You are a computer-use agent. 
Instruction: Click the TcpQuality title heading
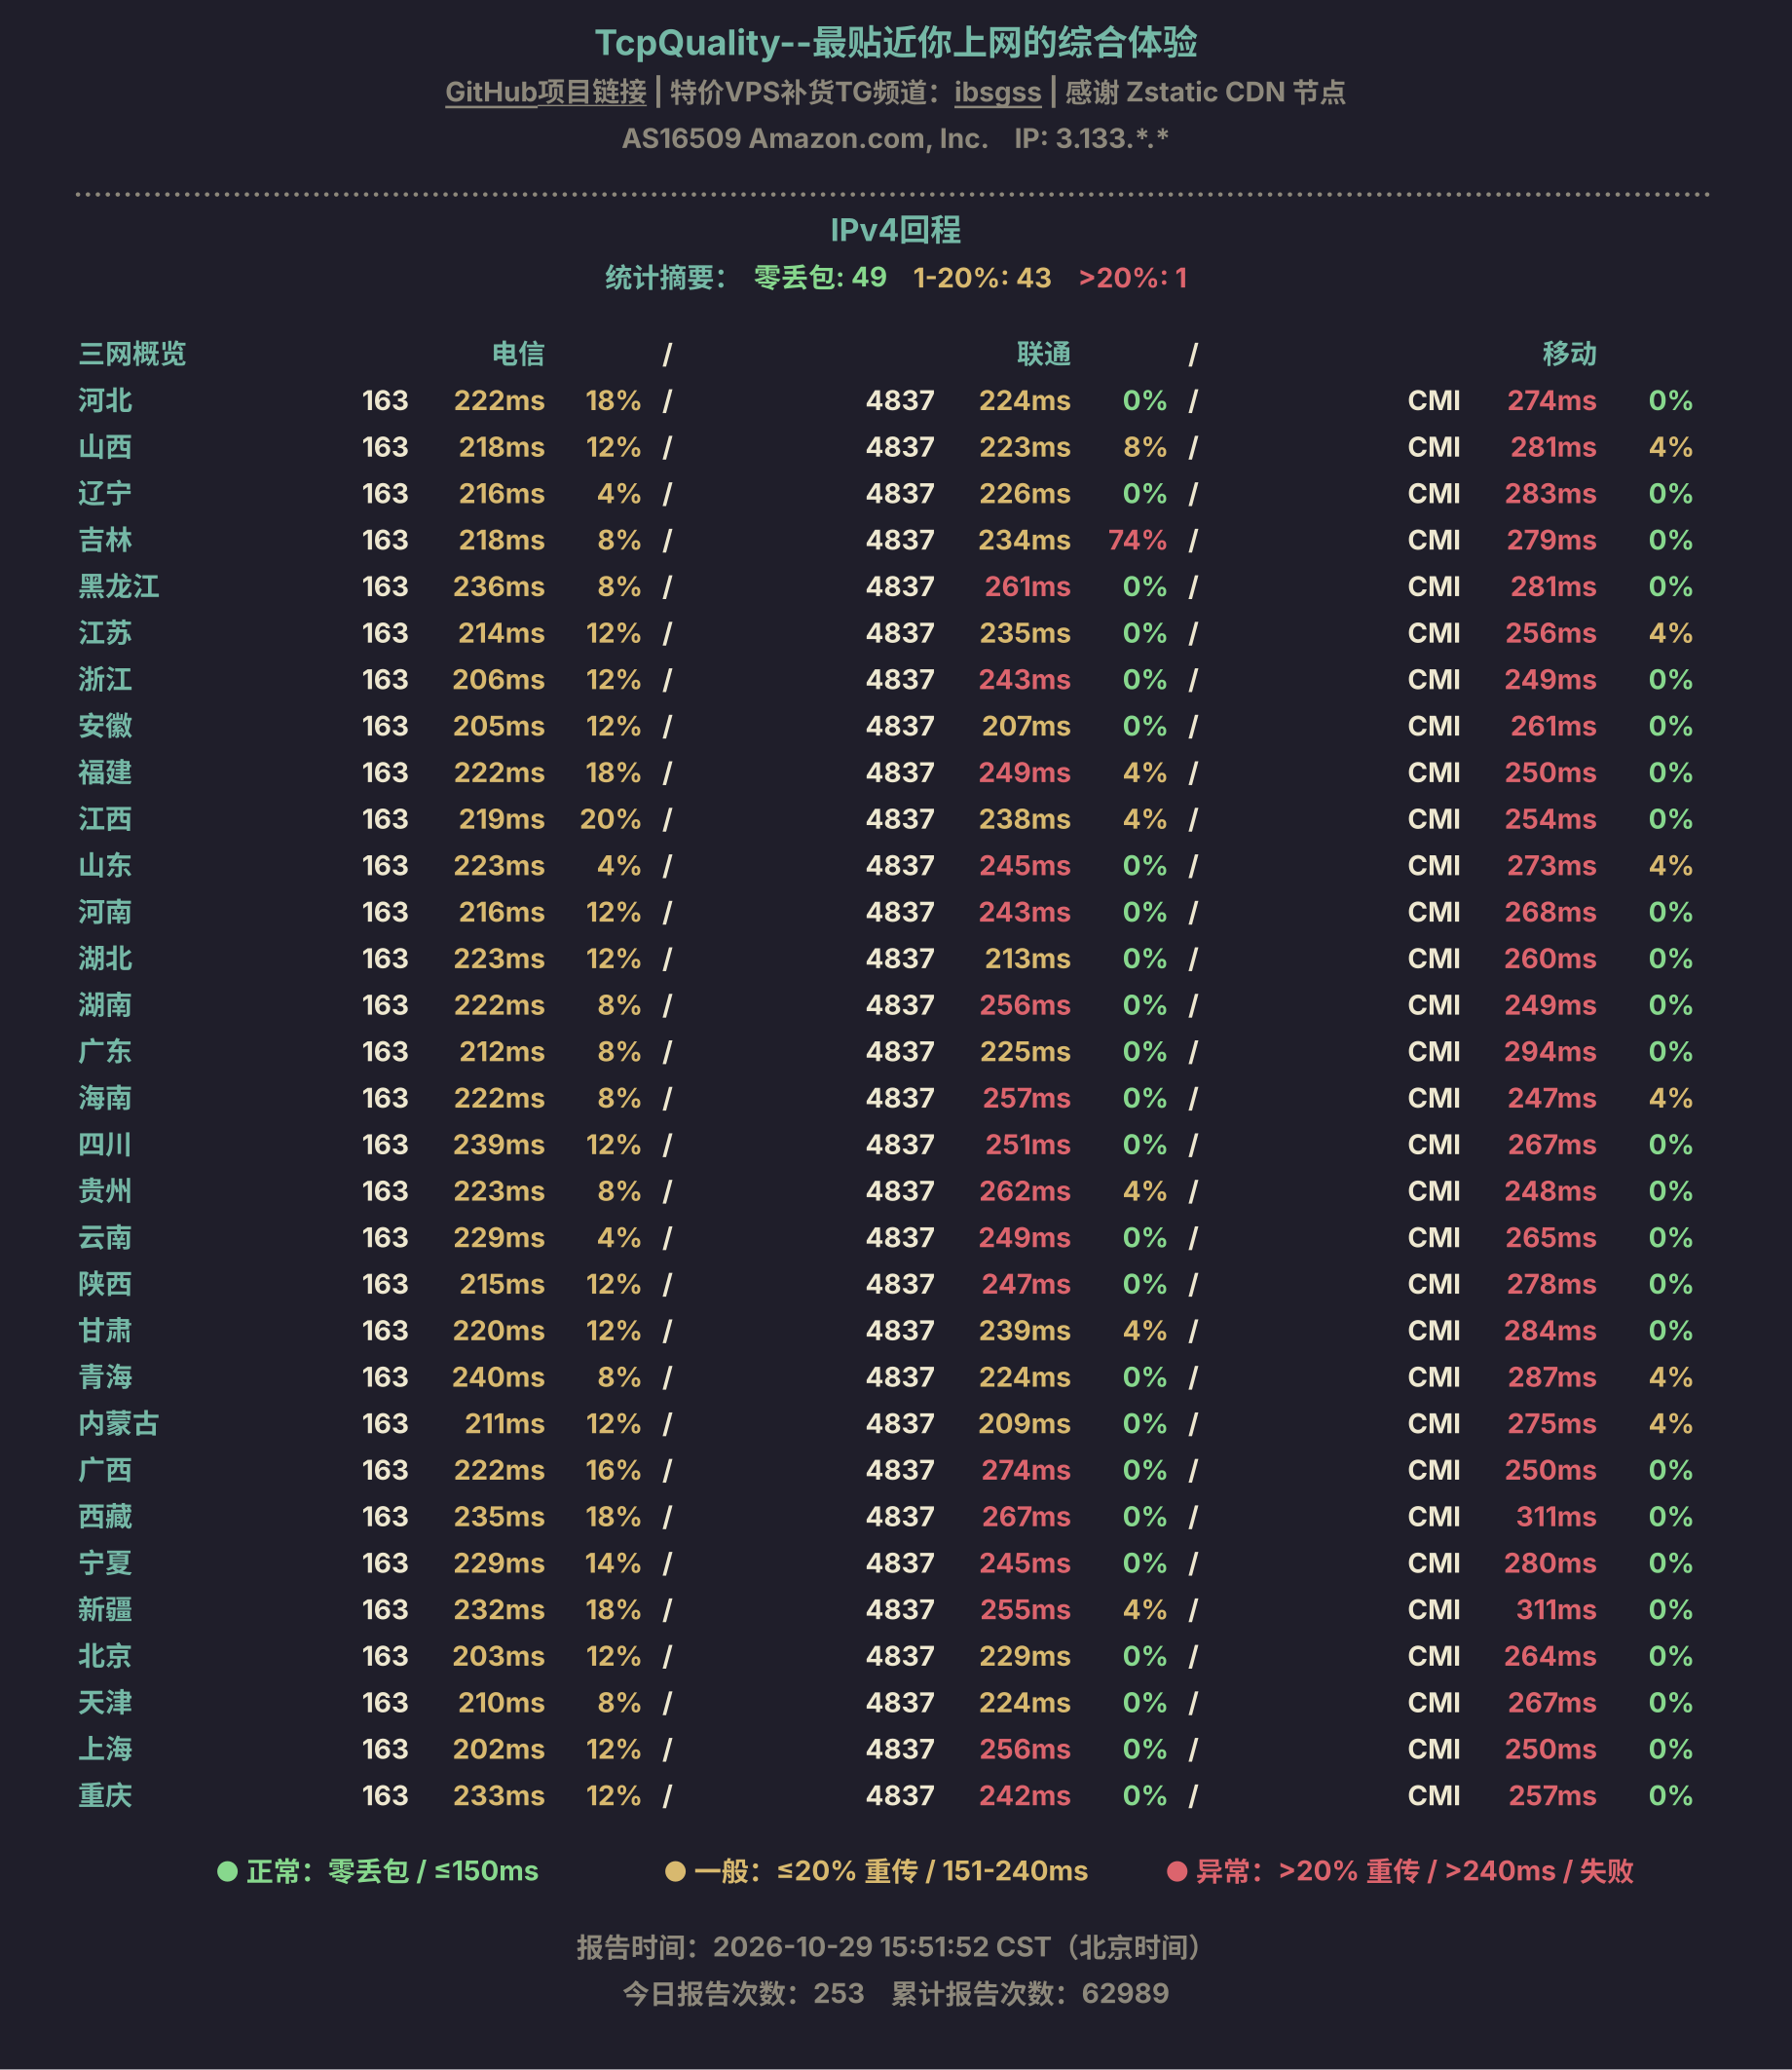(896, 42)
